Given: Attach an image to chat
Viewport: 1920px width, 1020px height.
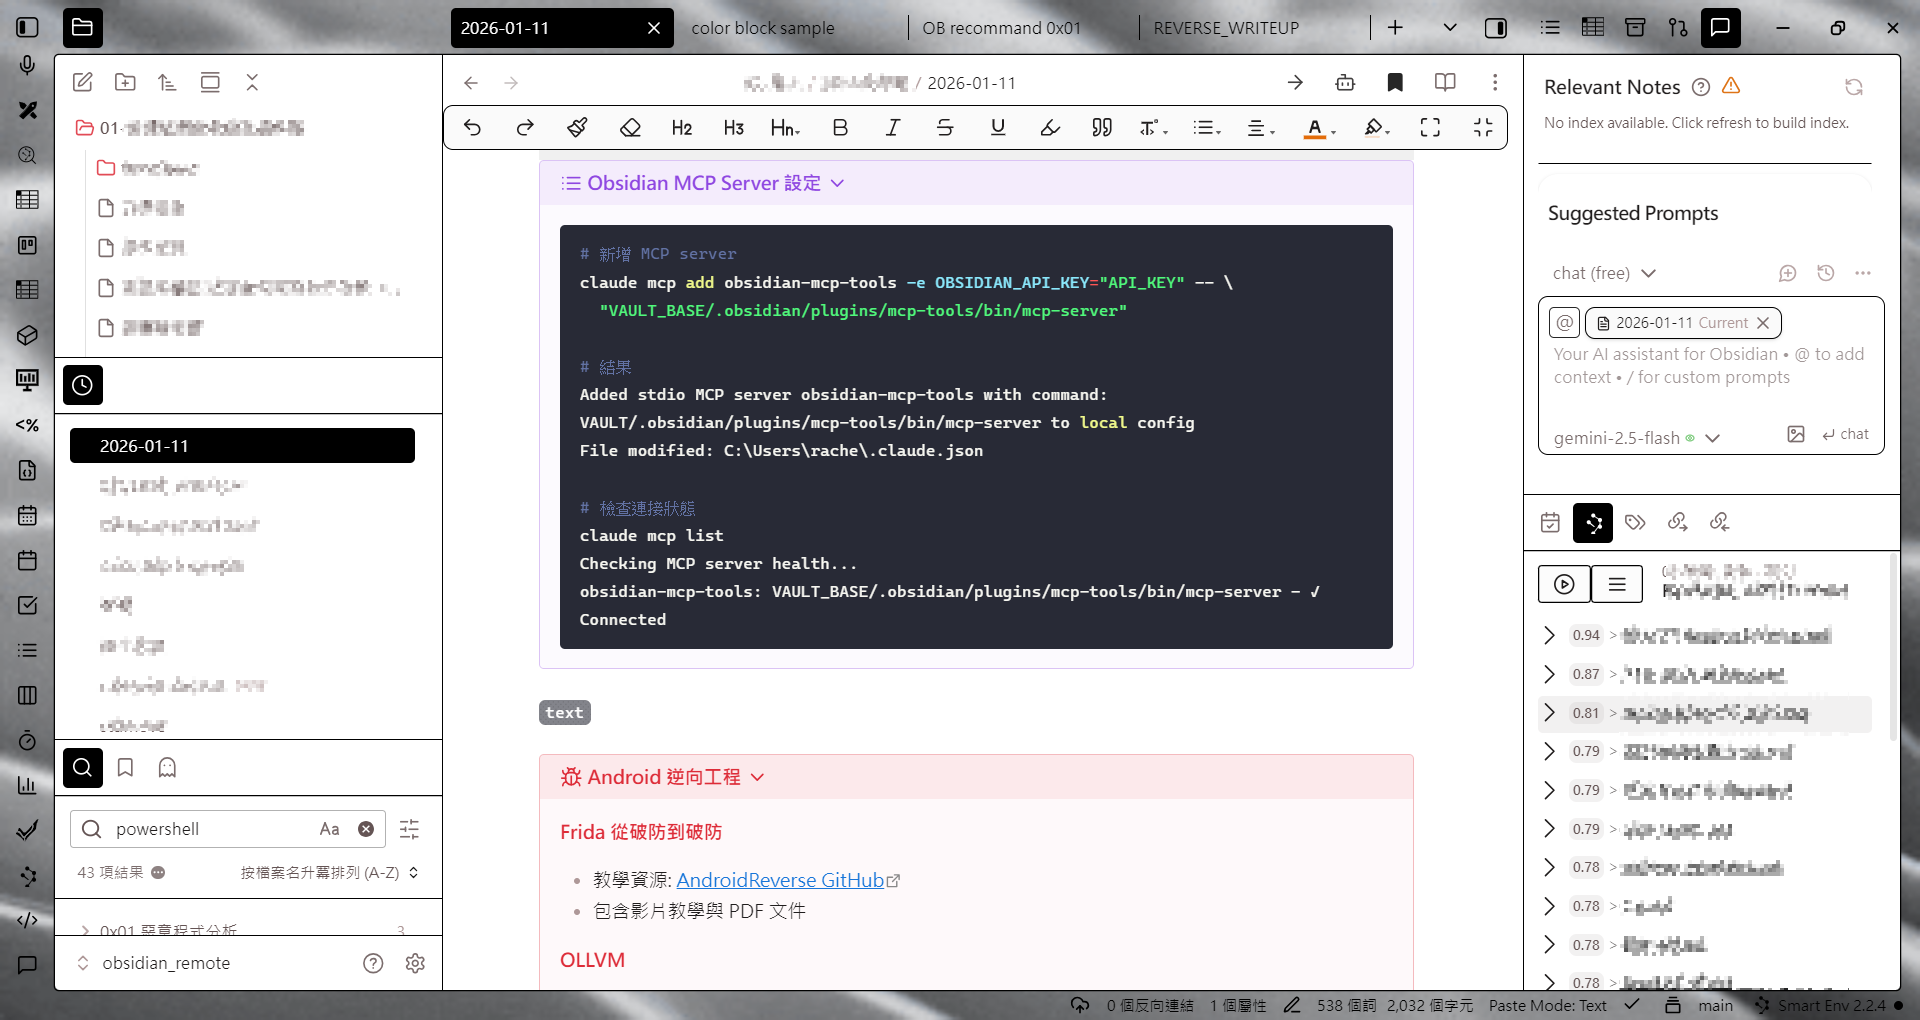Looking at the screenshot, I should tap(1796, 434).
